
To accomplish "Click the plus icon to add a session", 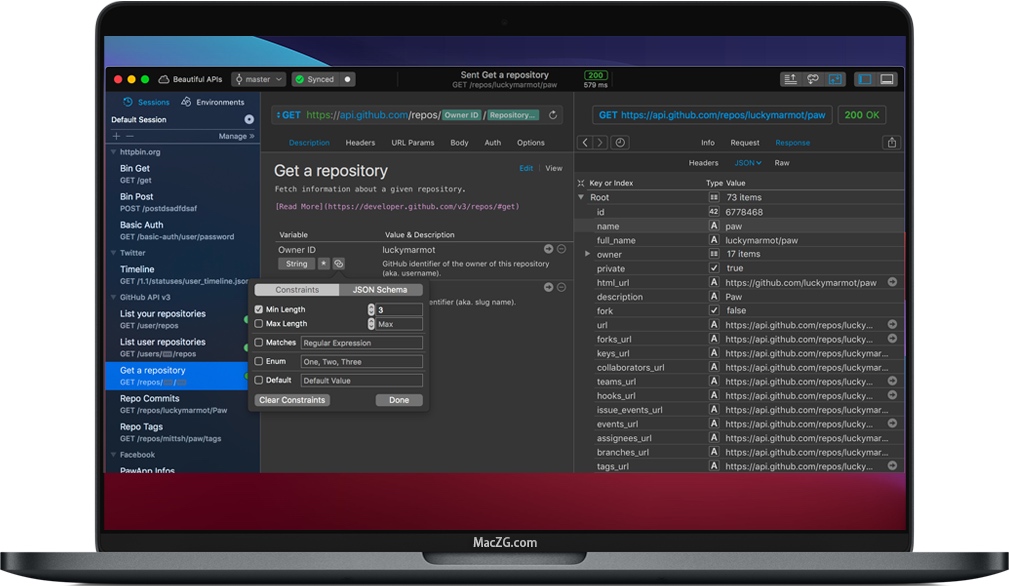I will click(116, 136).
